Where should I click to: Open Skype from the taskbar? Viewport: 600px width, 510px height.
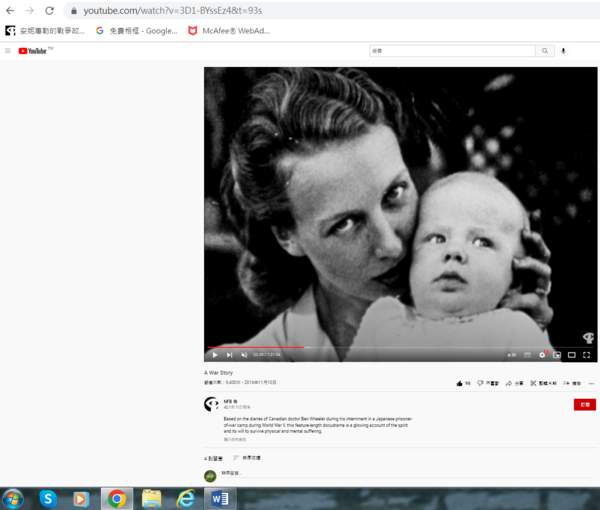(x=48, y=499)
